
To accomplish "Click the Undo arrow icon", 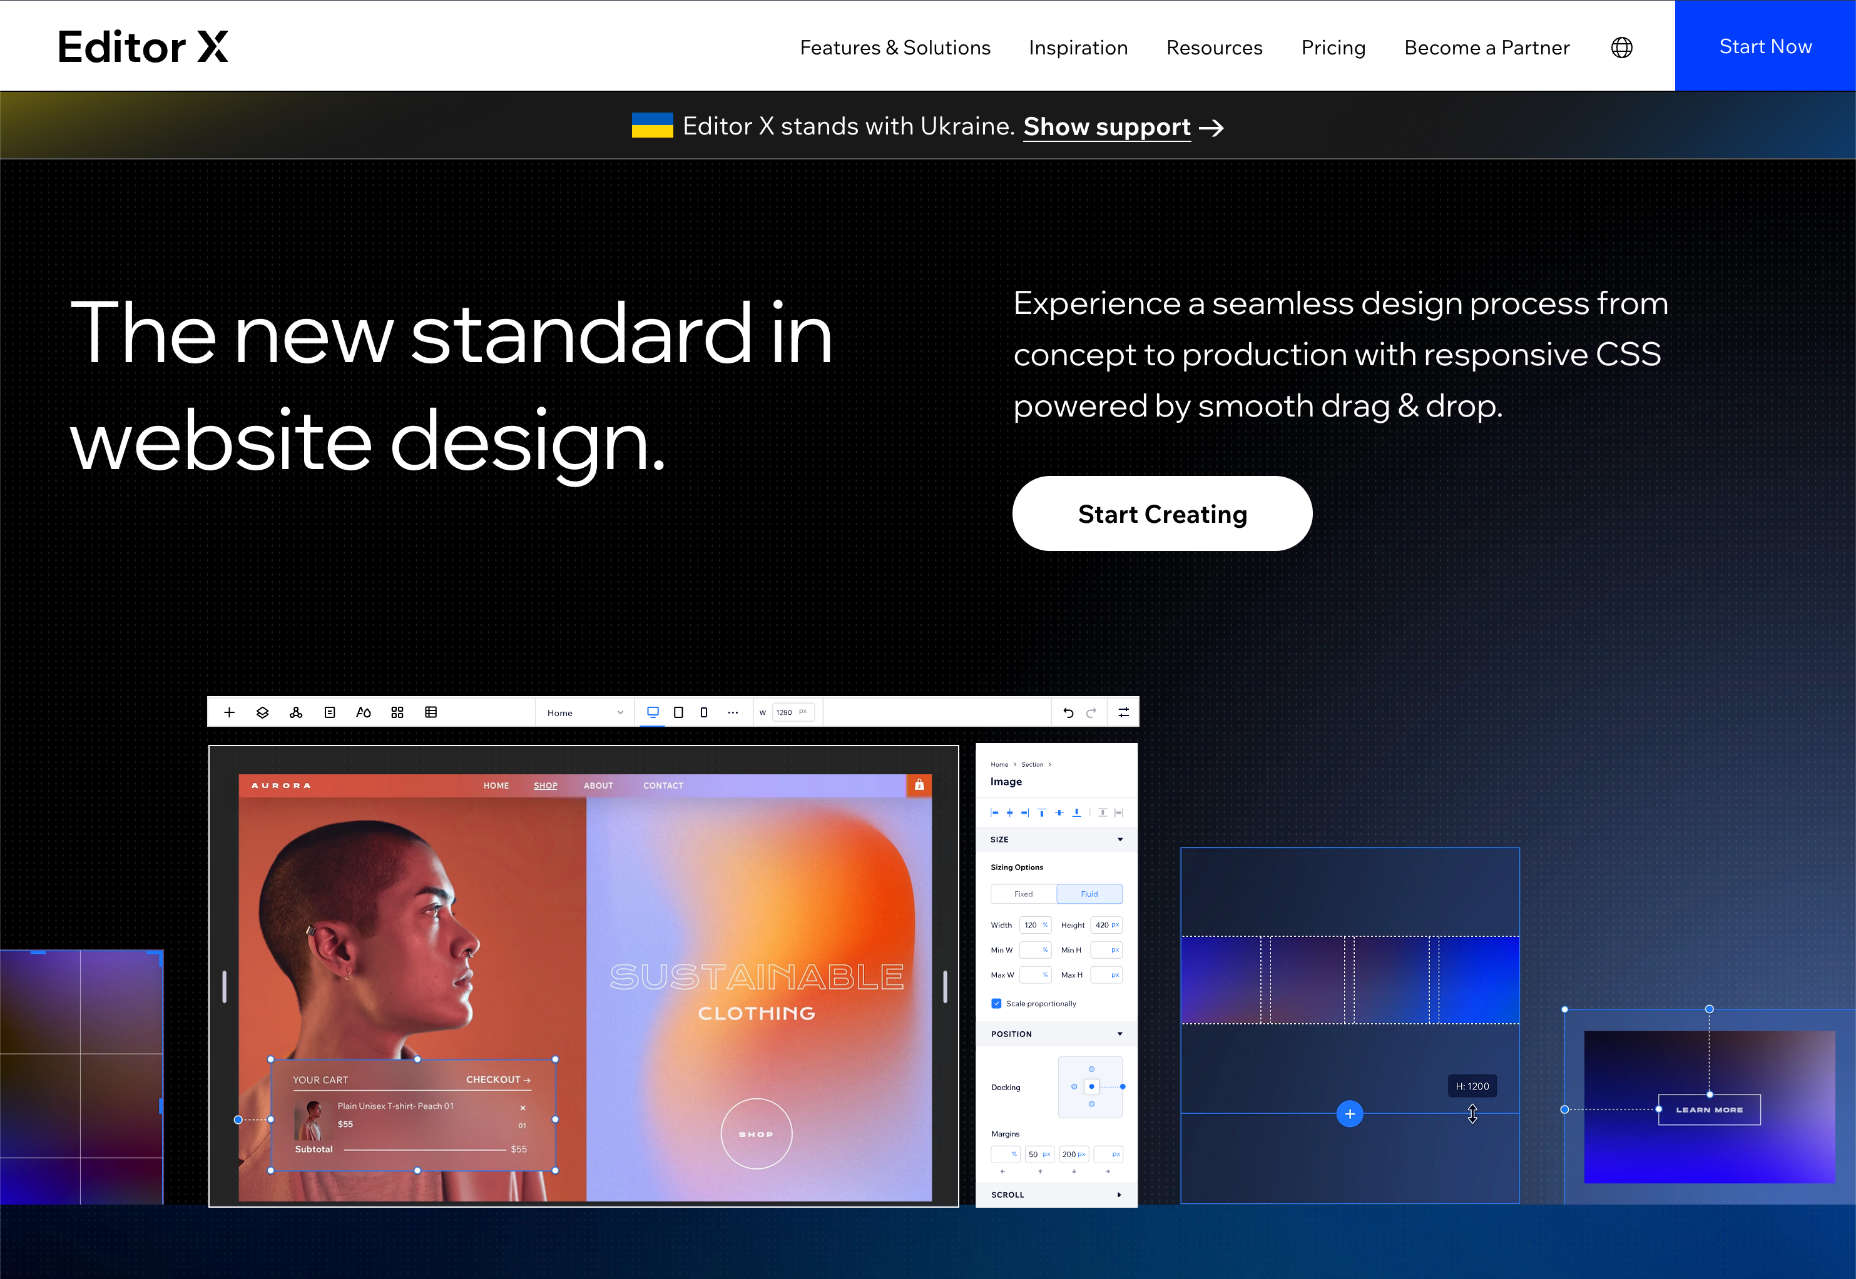I will click(1068, 713).
